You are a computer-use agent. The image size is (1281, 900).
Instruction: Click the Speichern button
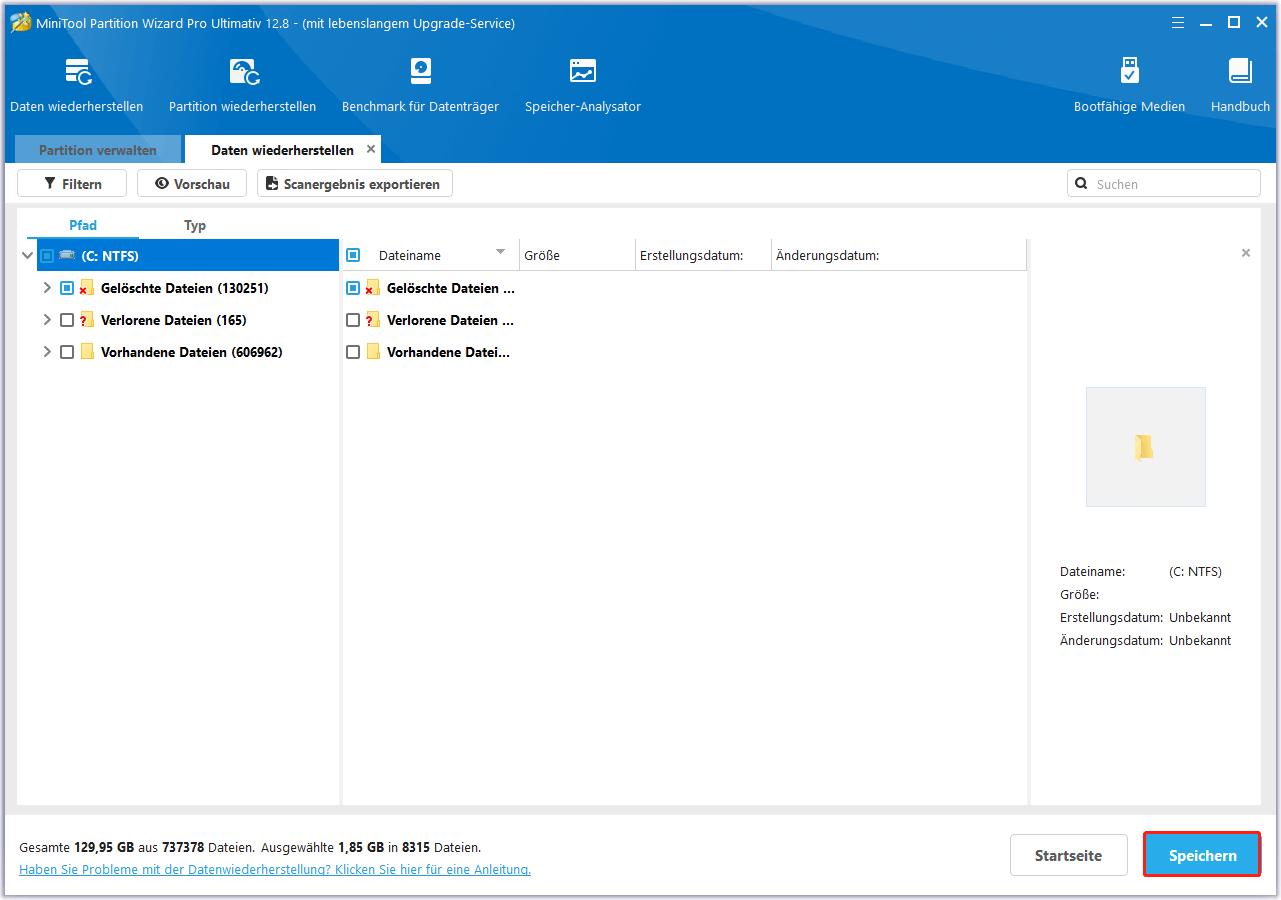tap(1202, 855)
